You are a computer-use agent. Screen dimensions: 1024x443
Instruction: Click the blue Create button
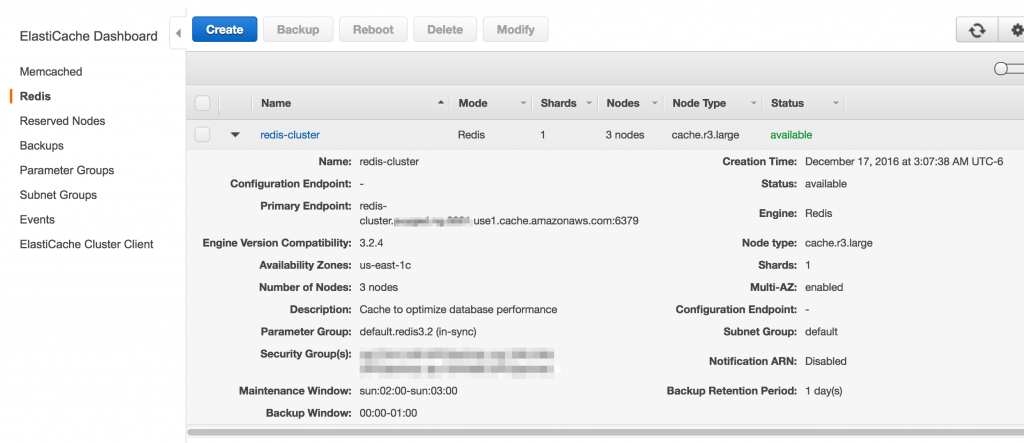[225, 29]
